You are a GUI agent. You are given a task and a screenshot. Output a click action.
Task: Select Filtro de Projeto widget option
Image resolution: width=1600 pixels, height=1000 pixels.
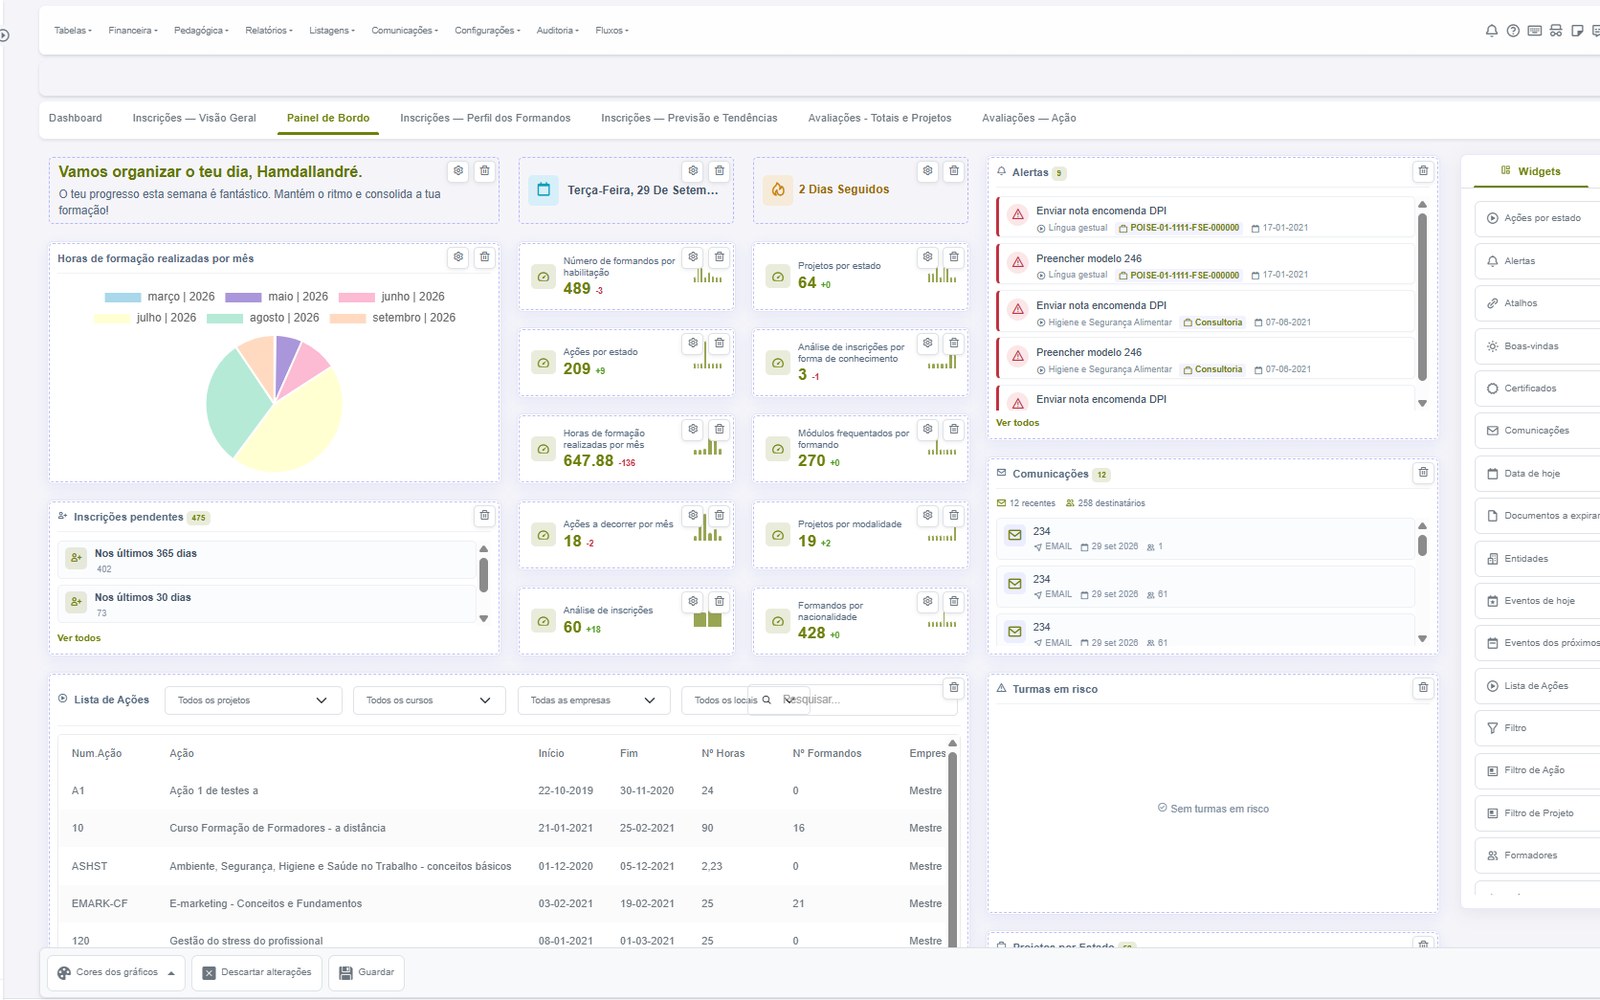tap(1537, 813)
